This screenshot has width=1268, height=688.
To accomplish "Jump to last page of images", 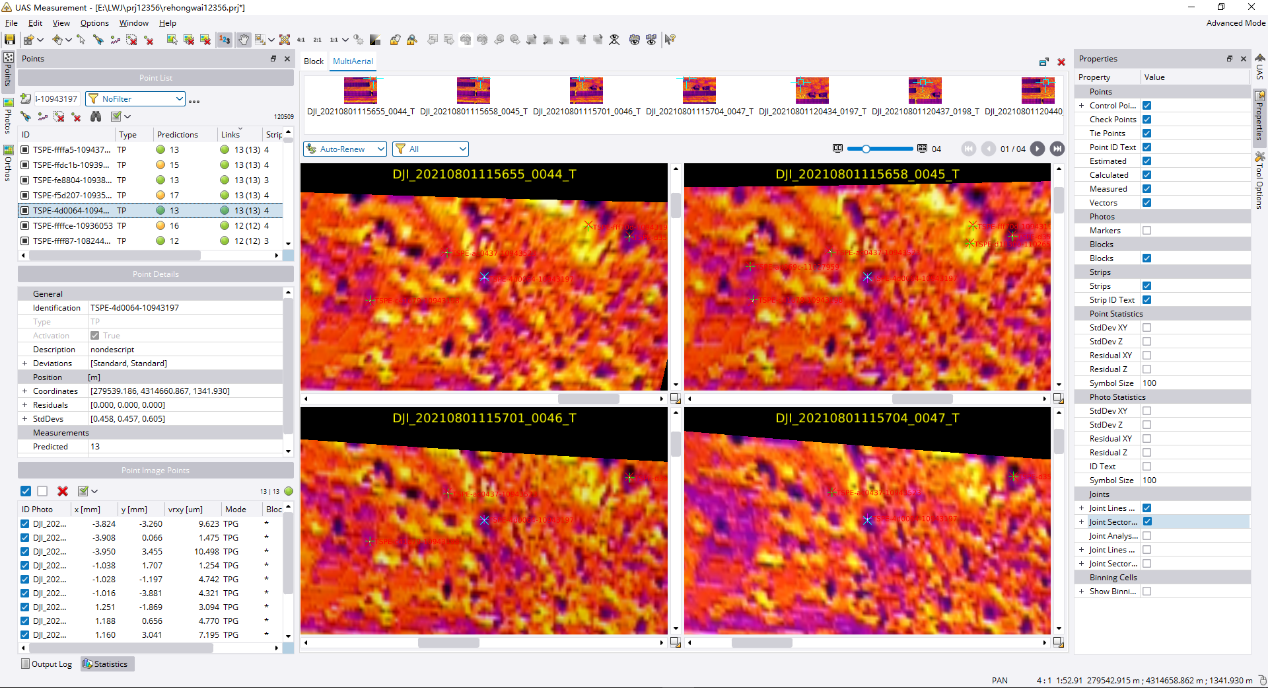I will coord(1055,149).
